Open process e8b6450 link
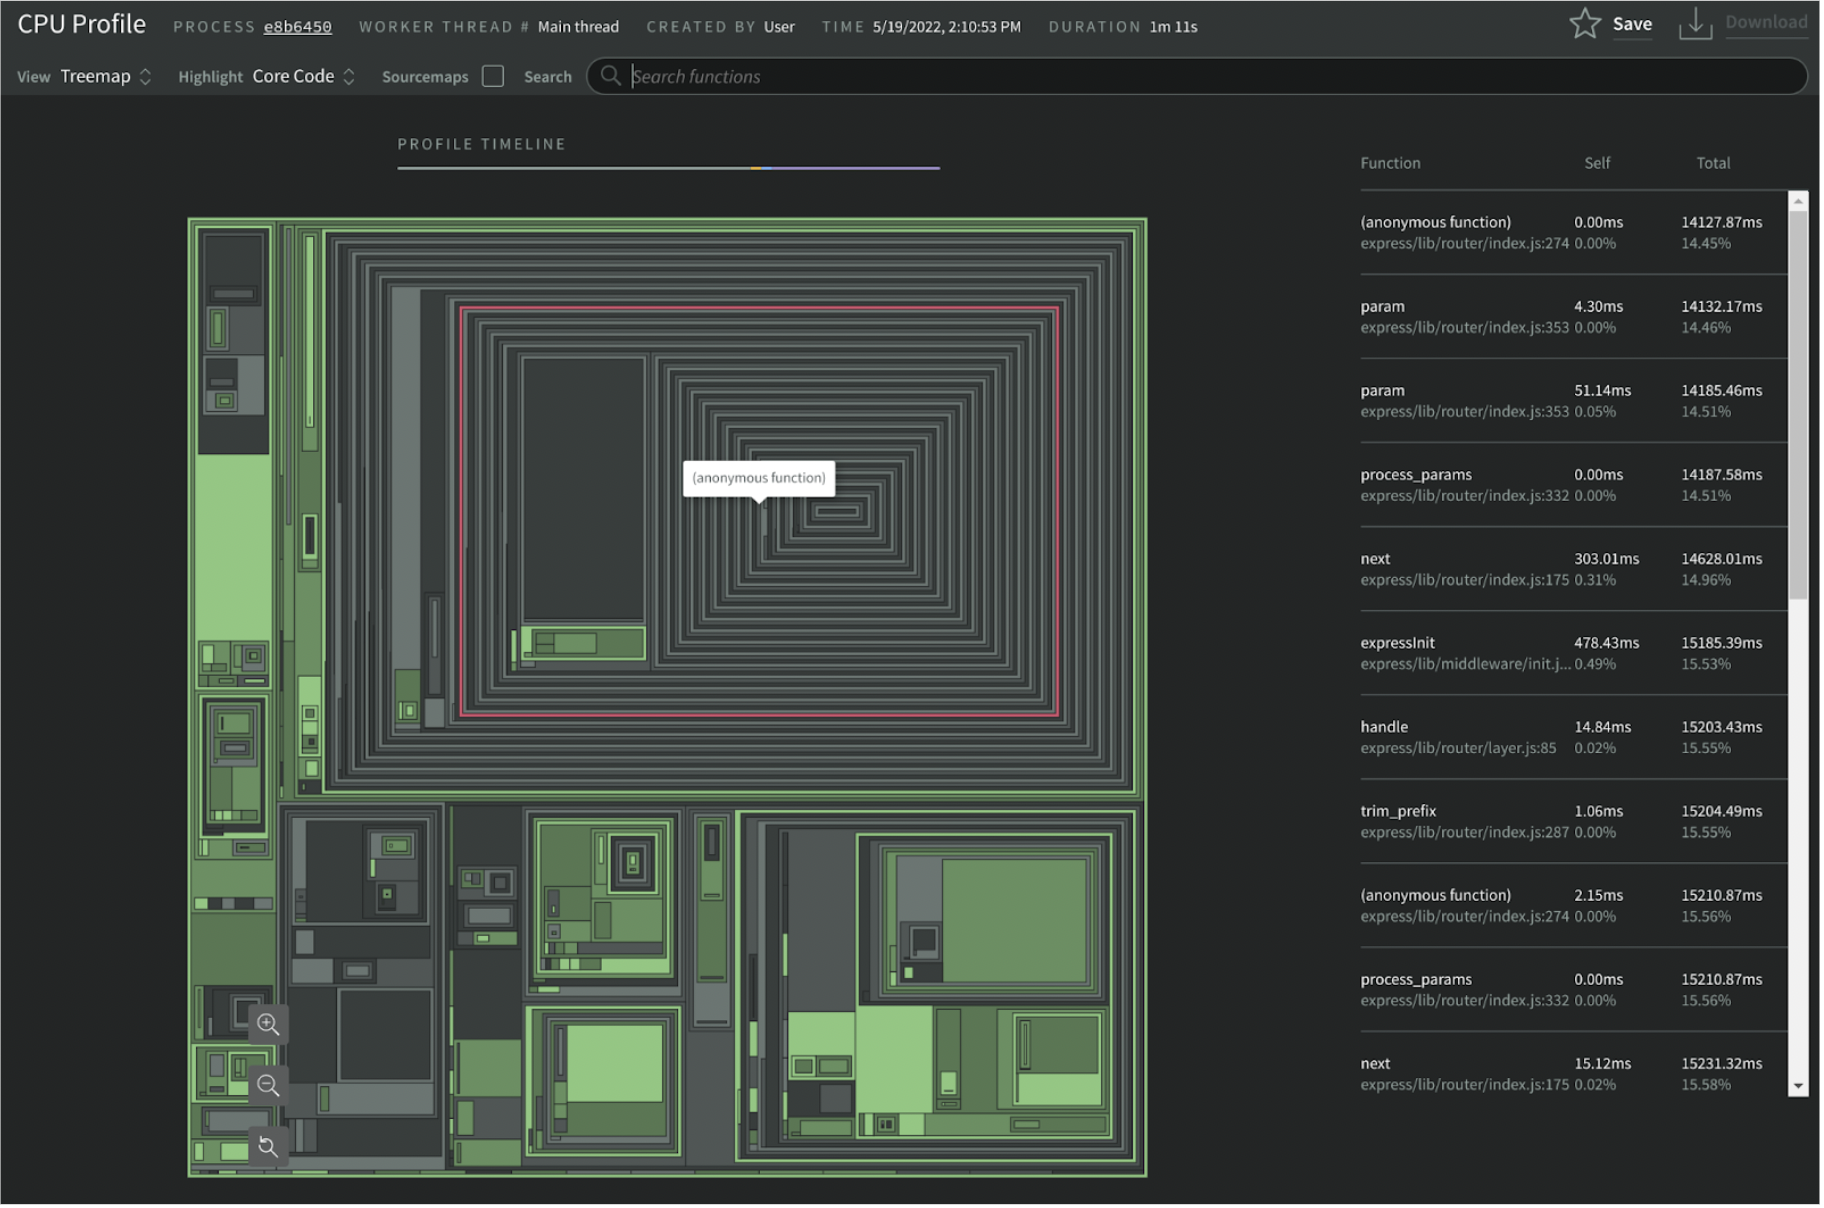This screenshot has height=1208, width=1824. click(x=298, y=27)
